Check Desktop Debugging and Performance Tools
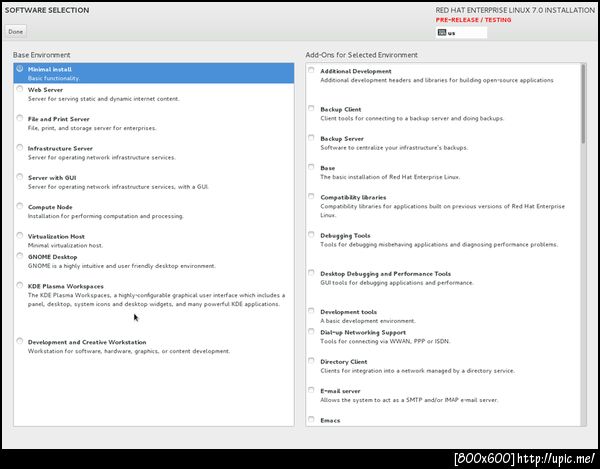The width and height of the screenshot is (600, 469). tap(311, 273)
